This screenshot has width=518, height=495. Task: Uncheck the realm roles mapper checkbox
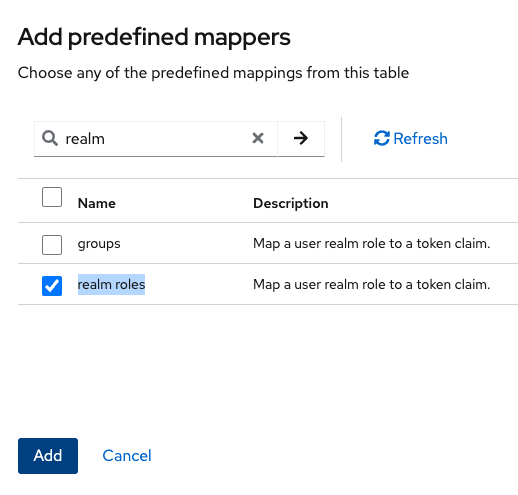[x=52, y=286]
